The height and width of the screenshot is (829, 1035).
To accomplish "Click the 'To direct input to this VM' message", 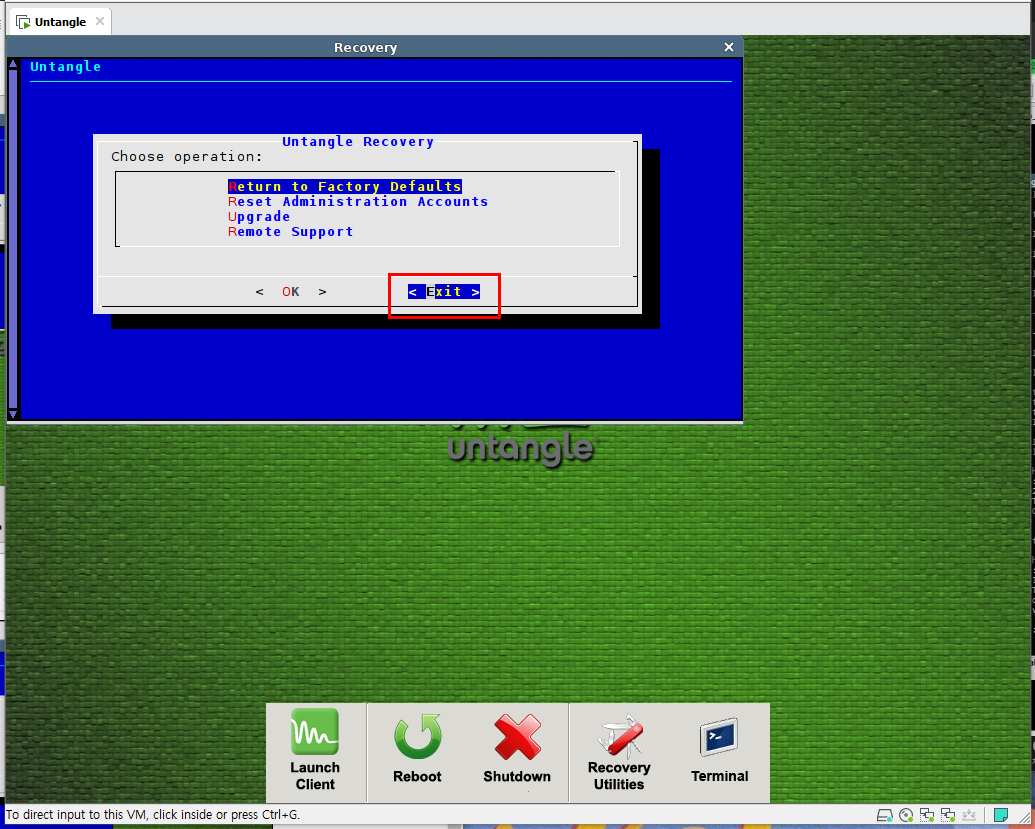I will pyautogui.click(x=152, y=814).
